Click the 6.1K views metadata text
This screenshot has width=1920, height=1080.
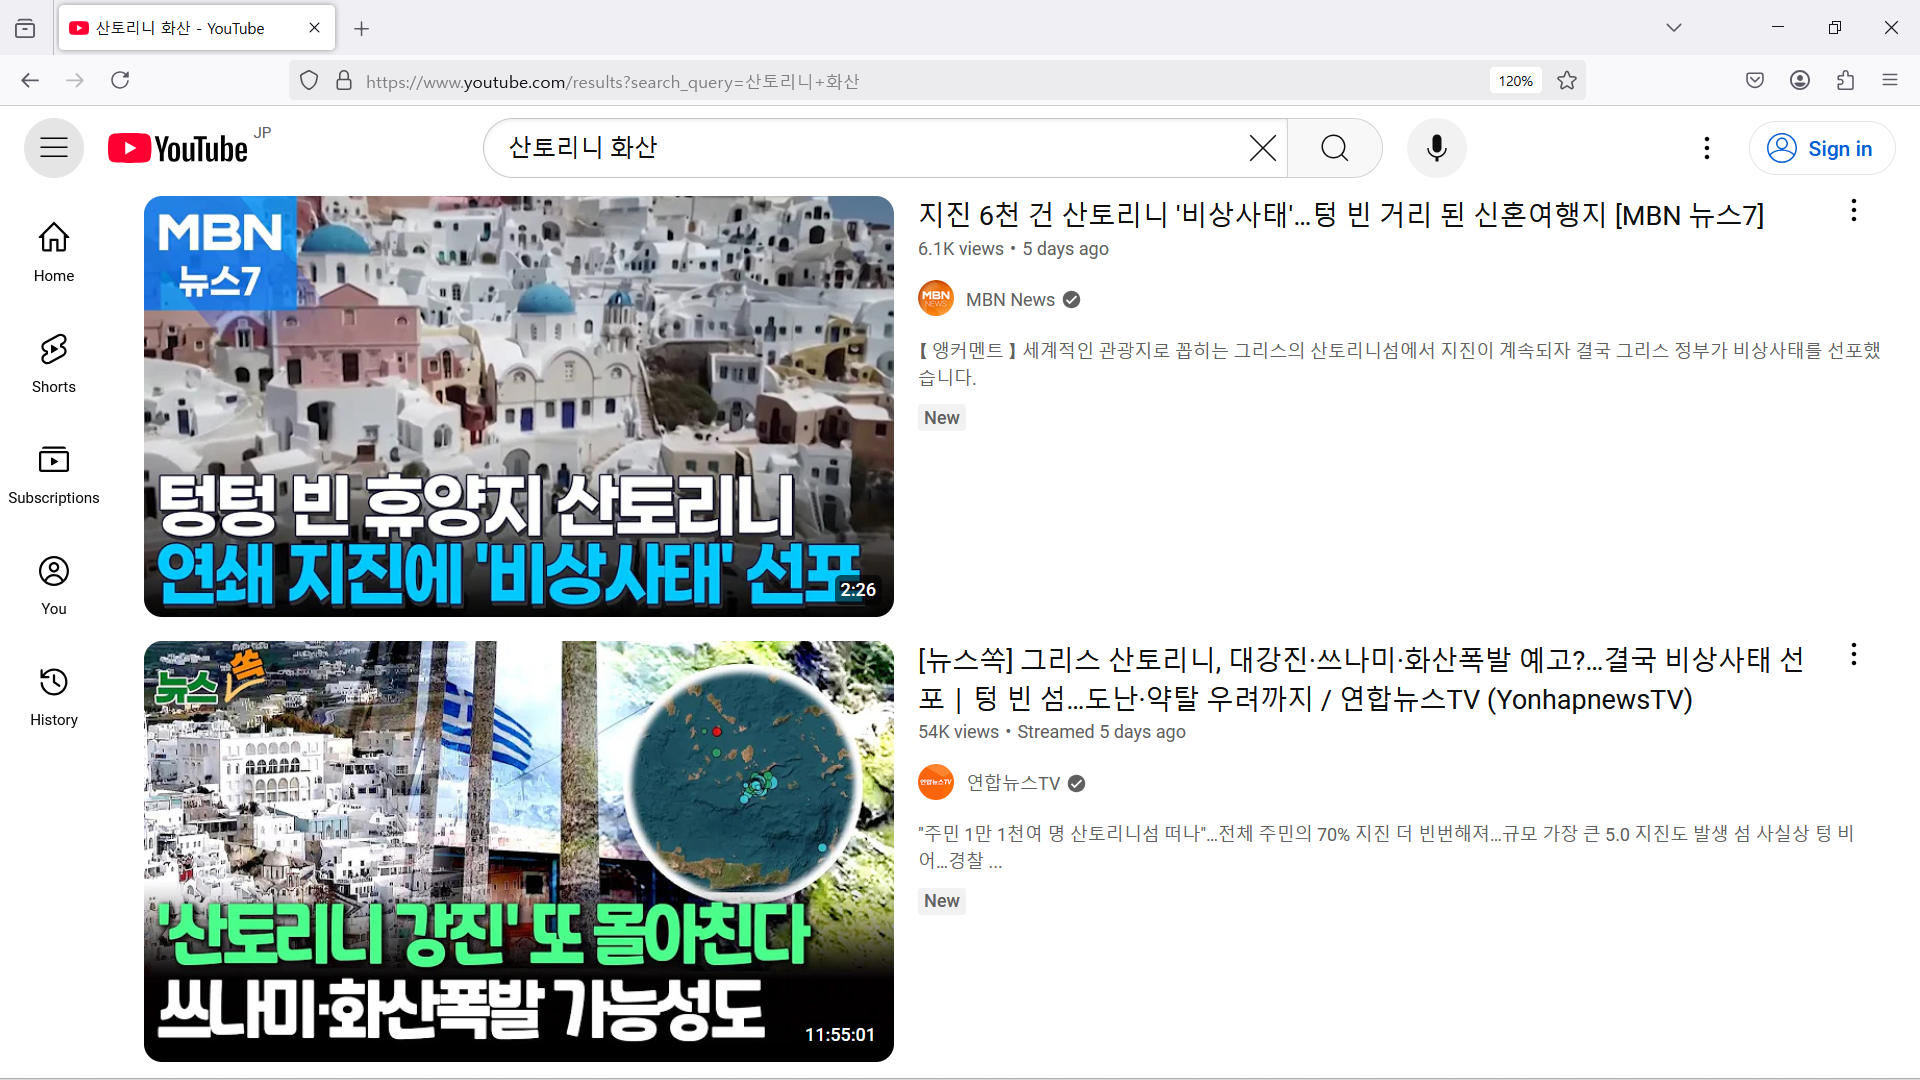click(x=961, y=249)
